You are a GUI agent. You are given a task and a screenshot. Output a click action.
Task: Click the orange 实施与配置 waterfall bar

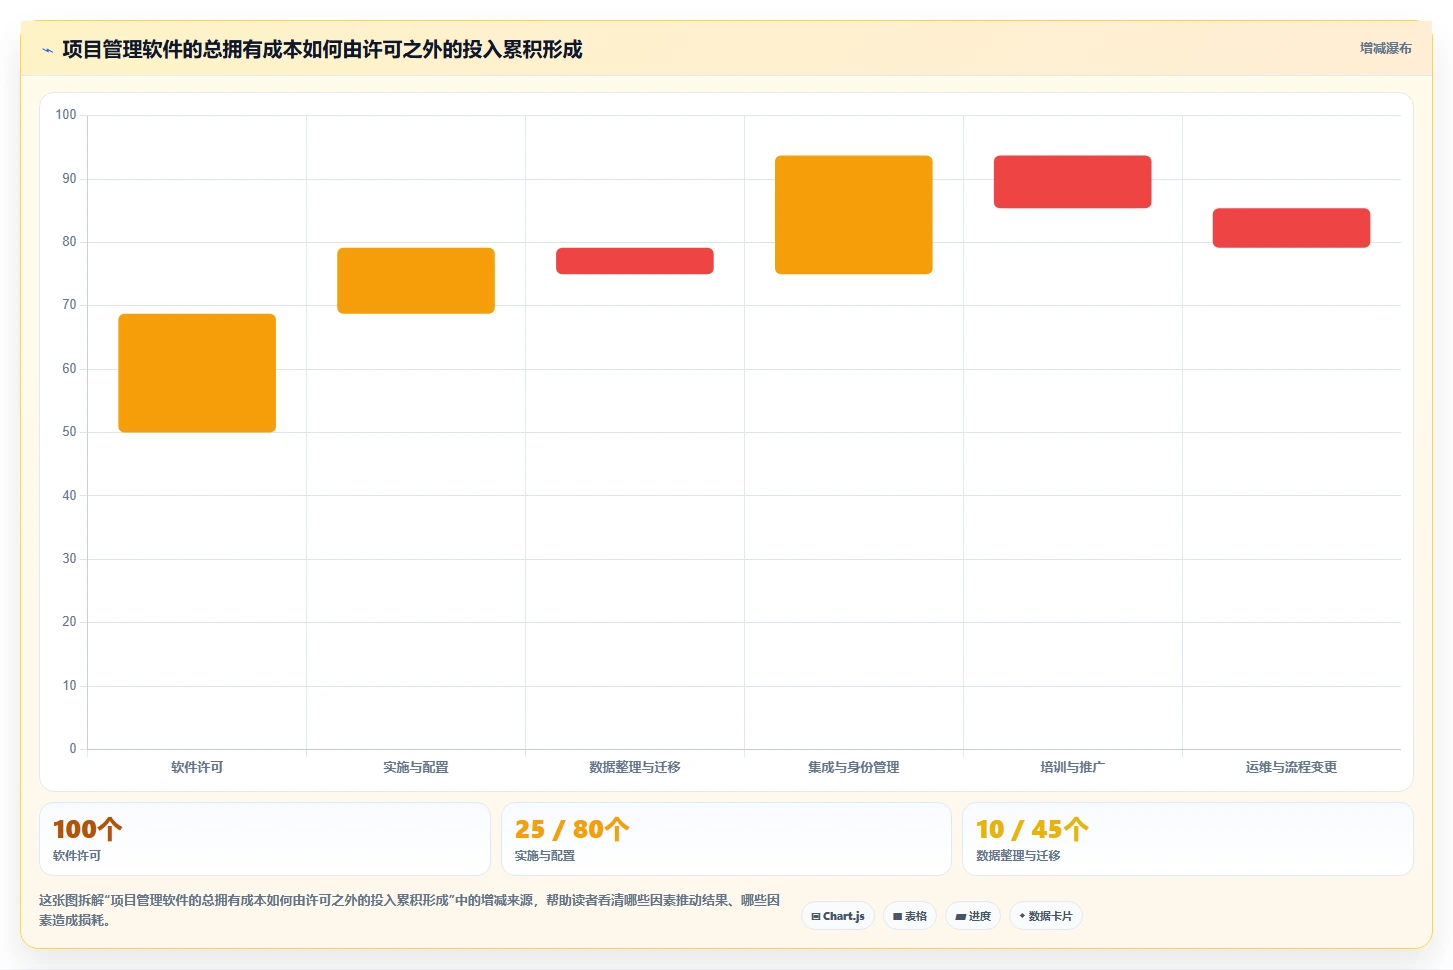point(416,281)
